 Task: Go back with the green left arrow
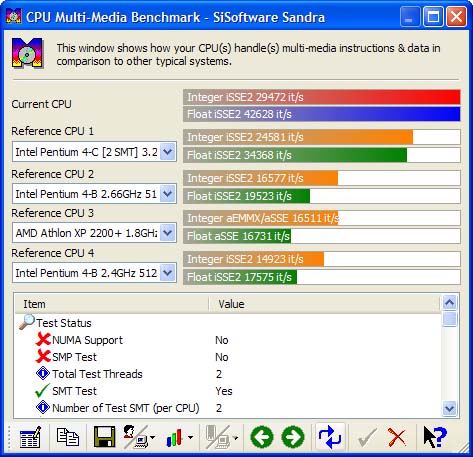point(262,437)
